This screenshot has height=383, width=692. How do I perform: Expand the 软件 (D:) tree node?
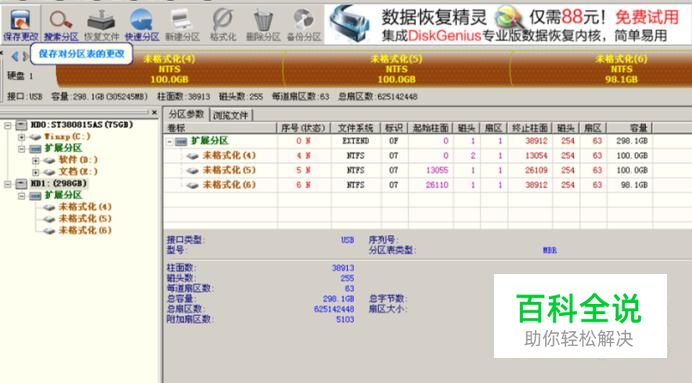(x=35, y=160)
